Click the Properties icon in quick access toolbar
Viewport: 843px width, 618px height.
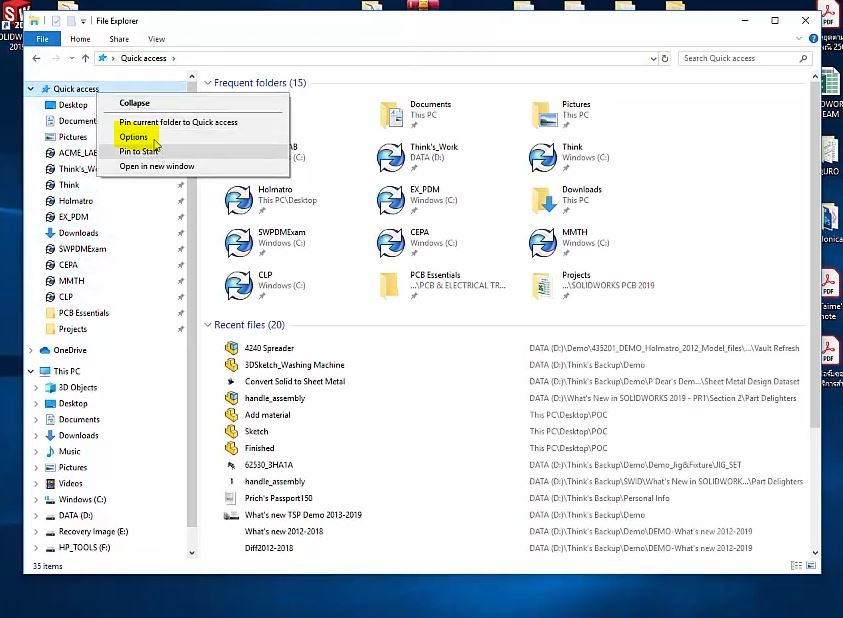click(56, 21)
